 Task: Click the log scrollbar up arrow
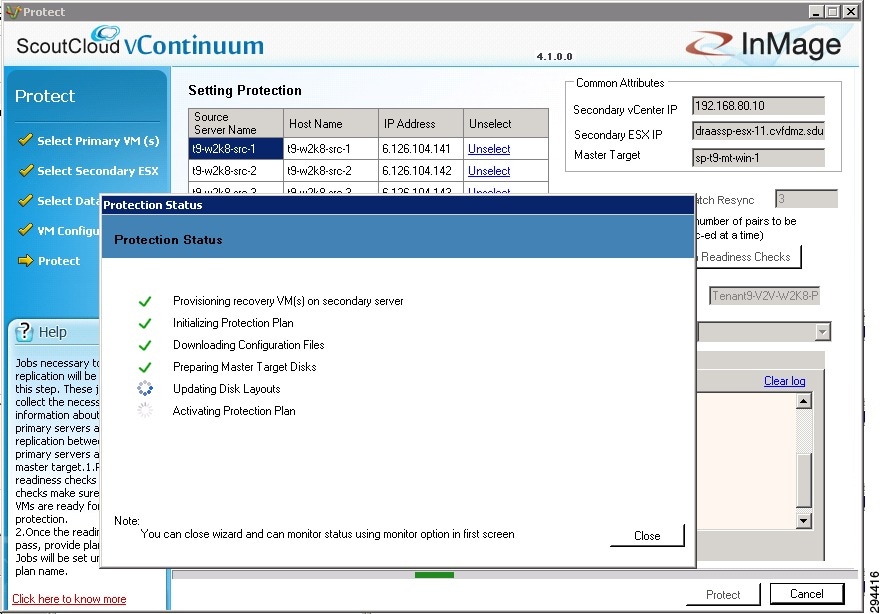click(804, 401)
